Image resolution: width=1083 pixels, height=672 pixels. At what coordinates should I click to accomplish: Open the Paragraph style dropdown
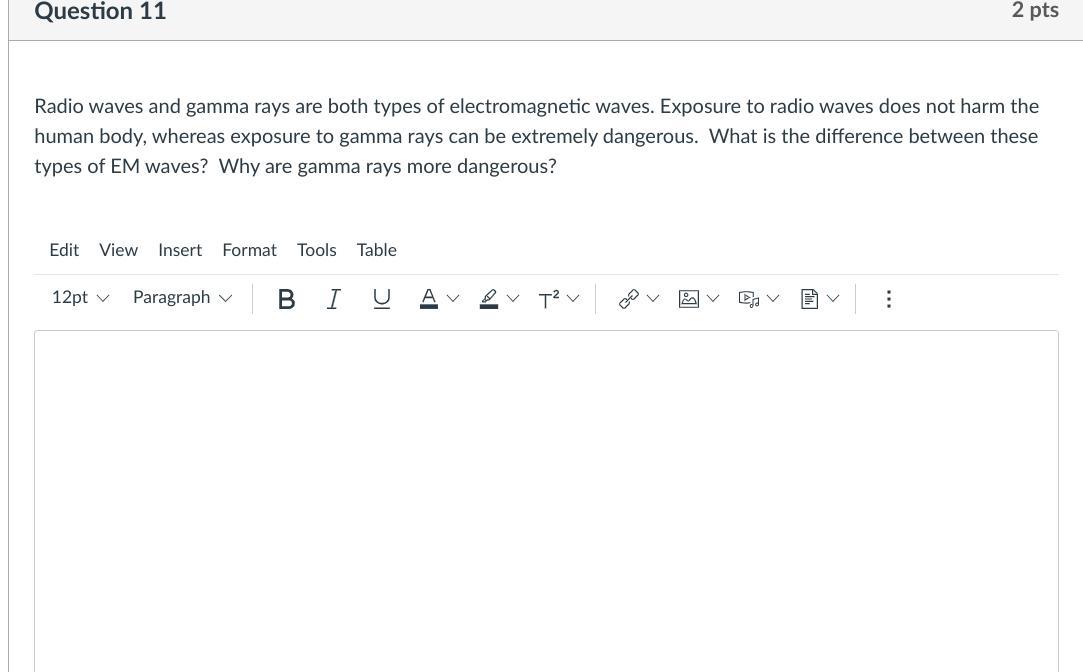tap(182, 298)
